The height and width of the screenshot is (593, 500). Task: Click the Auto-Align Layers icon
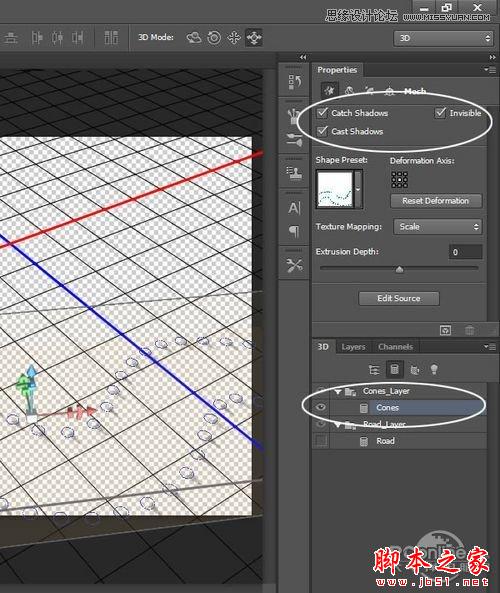[111, 38]
